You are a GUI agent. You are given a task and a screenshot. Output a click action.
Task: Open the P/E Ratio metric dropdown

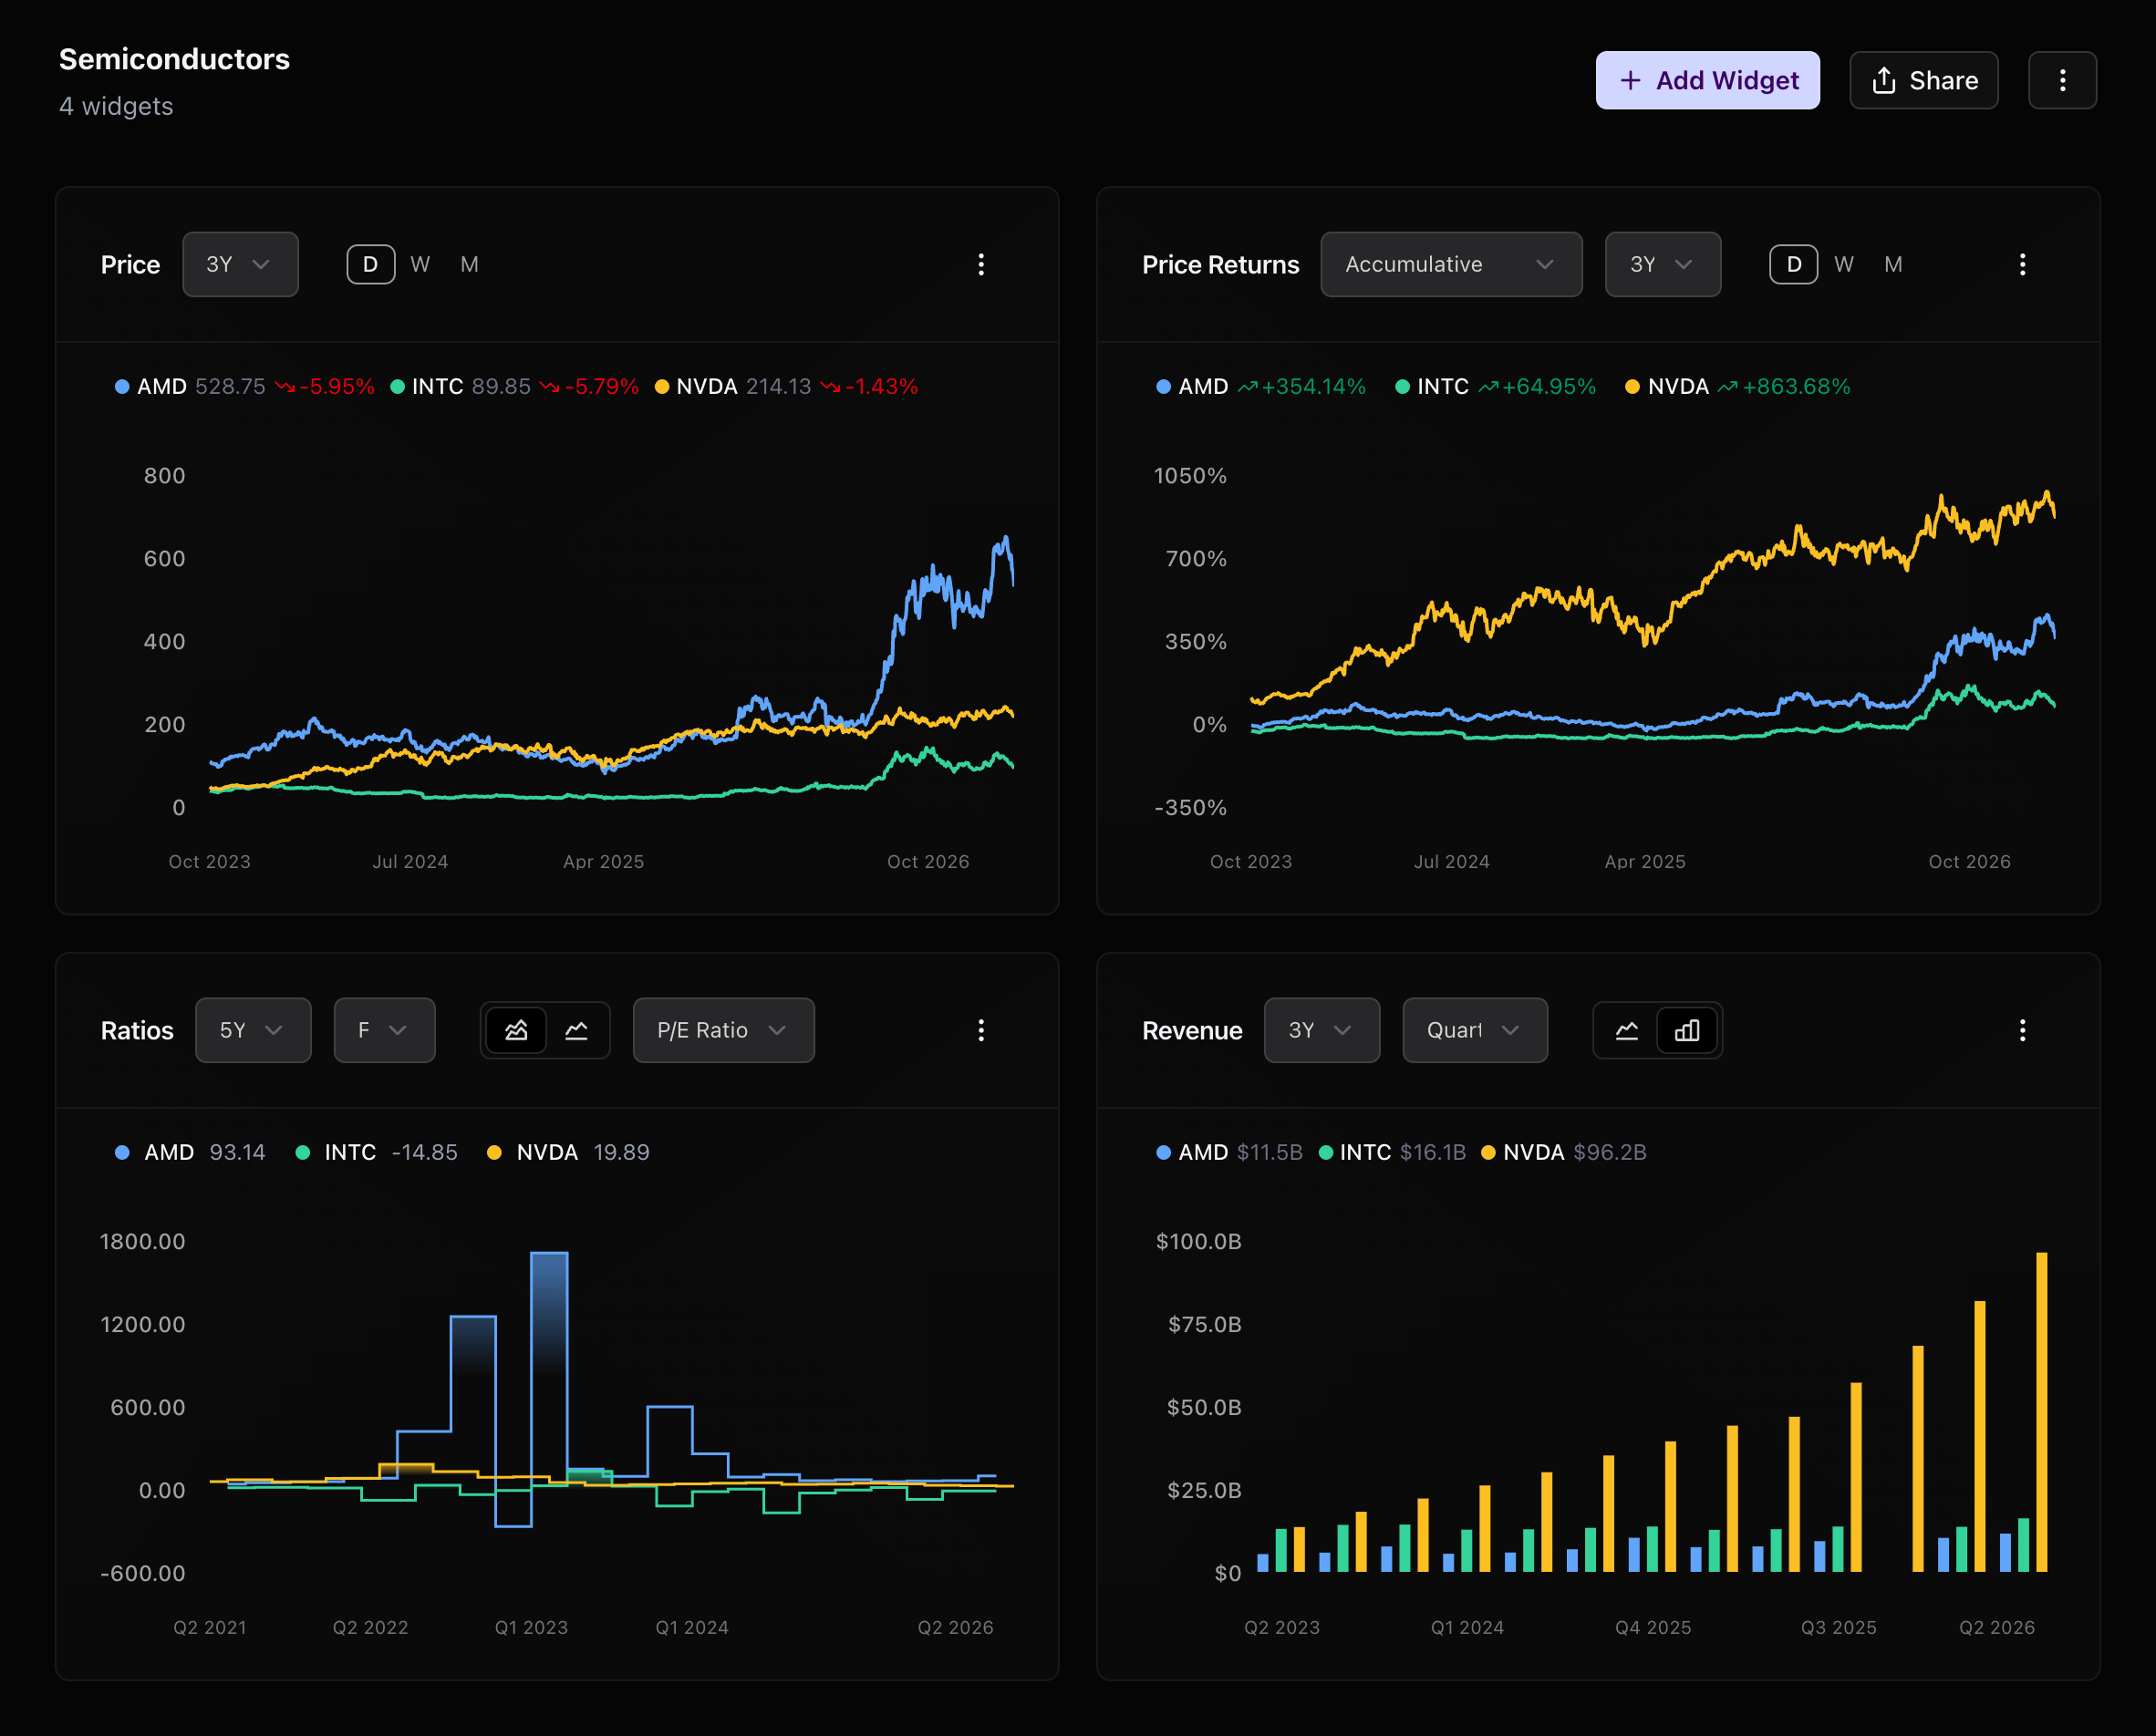pyautogui.click(x=723, y=1030)
